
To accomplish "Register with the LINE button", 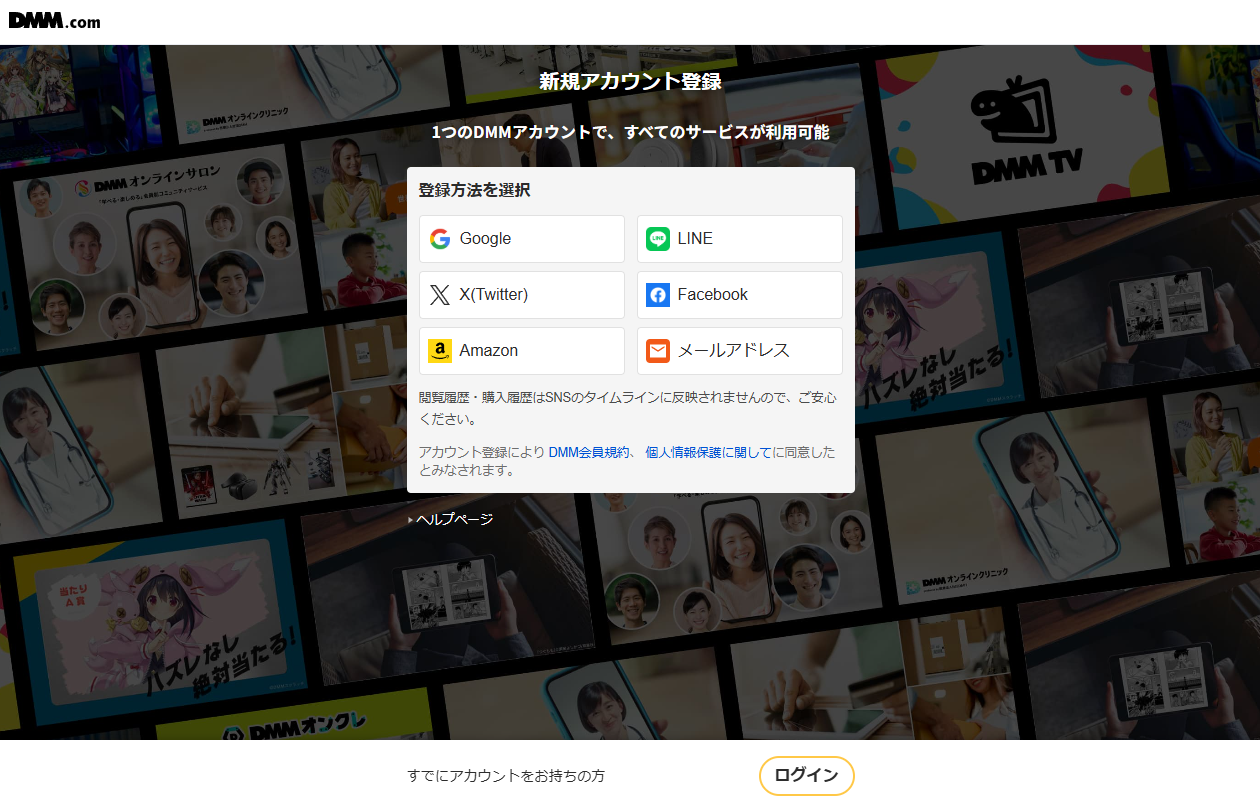I will click(x=740, y=239).
